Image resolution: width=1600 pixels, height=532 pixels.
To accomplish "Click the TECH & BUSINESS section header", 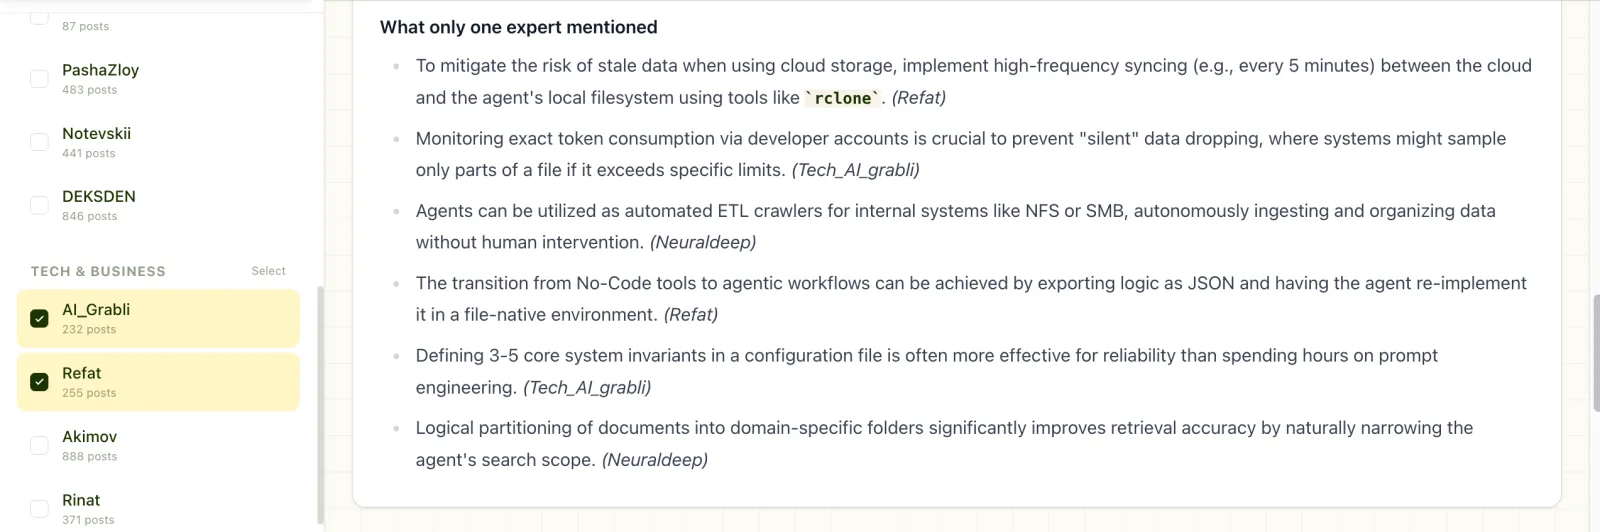I will click(98, 271).
